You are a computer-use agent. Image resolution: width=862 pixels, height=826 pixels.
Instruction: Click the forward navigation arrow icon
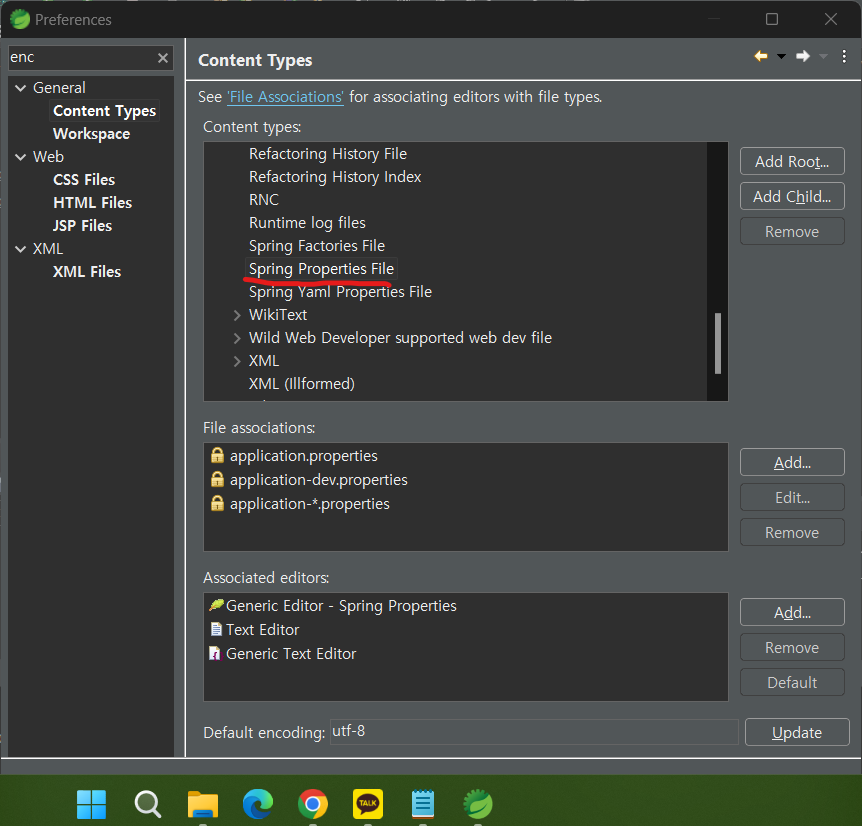pos(803,56)
